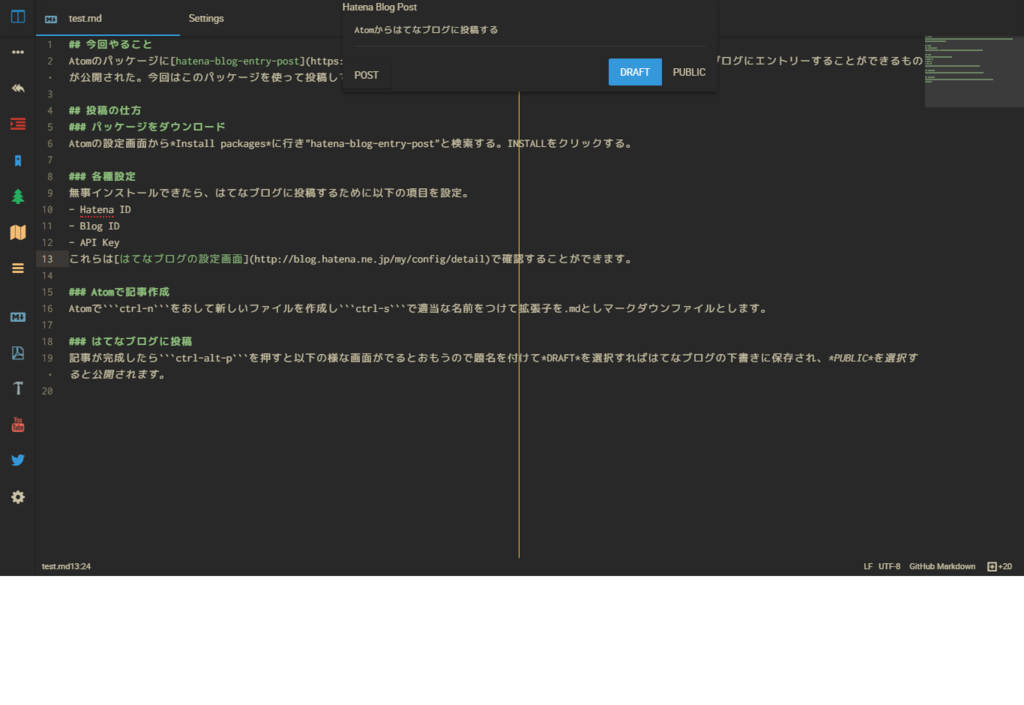Open the three-dots more options icon
Viewport: 1024px width, 705px height.
tap(18, 52)
